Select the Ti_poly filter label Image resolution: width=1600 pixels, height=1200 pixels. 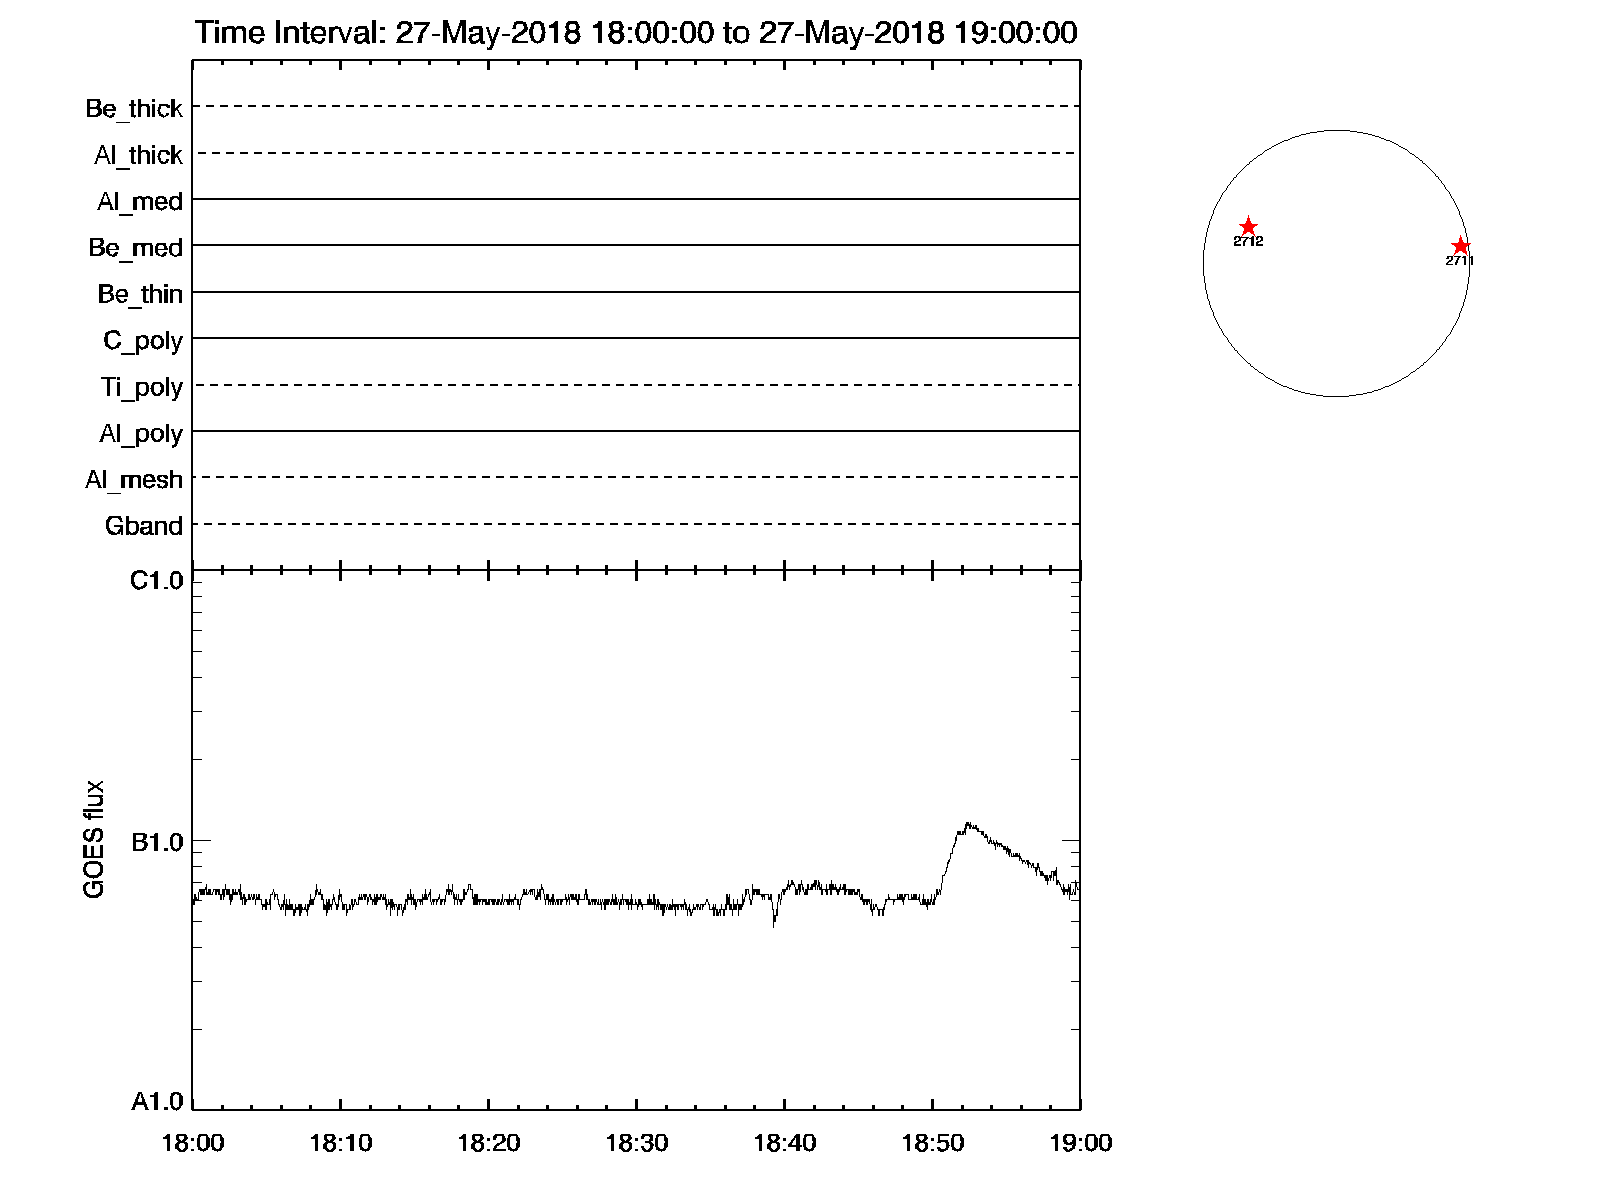point(141,387)
